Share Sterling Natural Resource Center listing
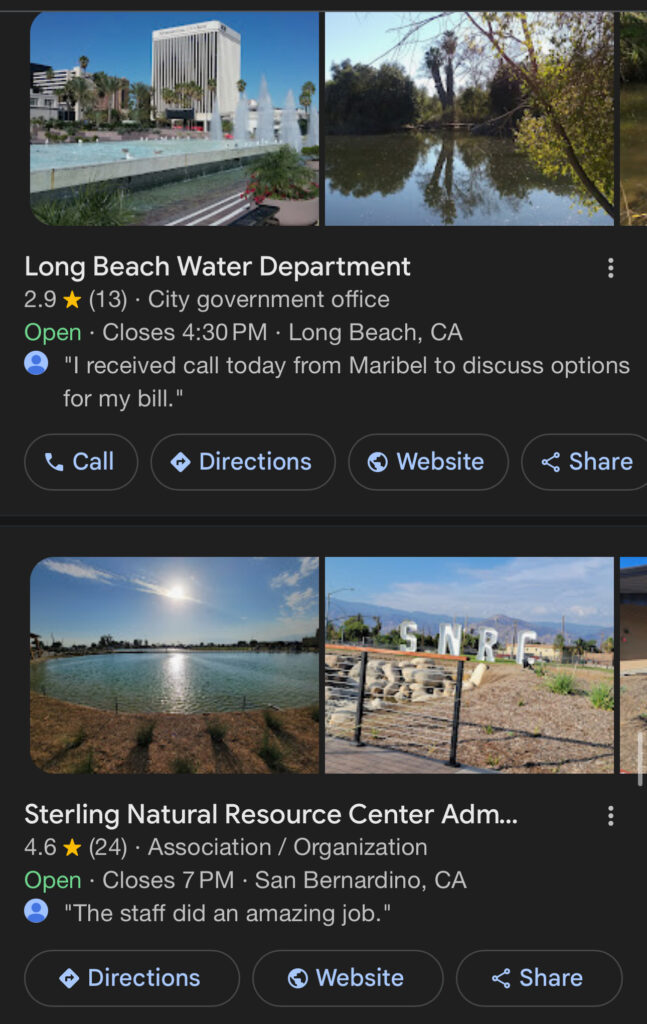 [538, 978]
